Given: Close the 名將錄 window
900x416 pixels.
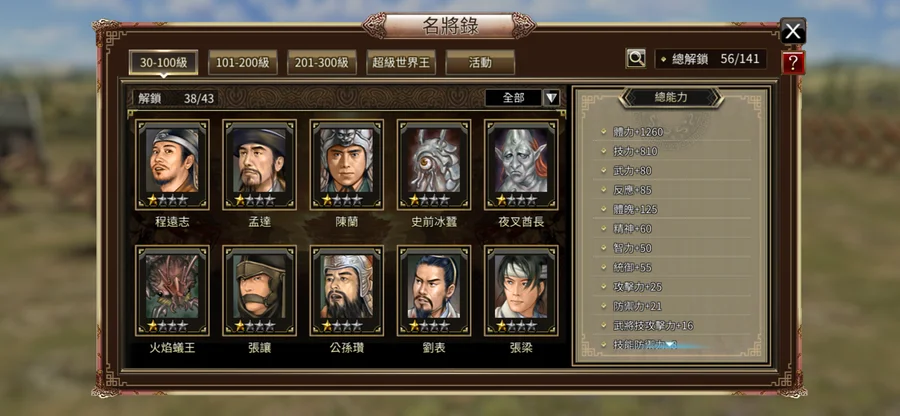Looking at the screenshot, I should click(793, 31).
